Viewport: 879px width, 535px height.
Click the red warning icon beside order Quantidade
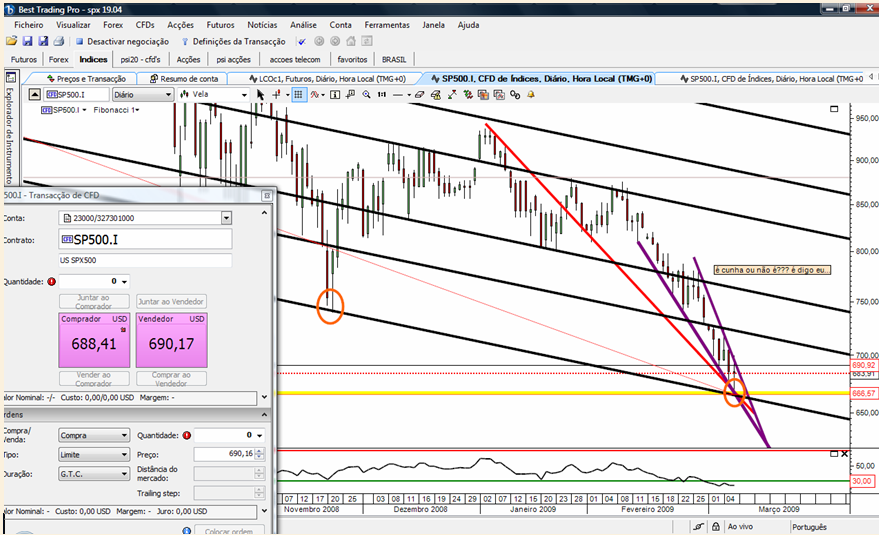[x=186, y=435]
